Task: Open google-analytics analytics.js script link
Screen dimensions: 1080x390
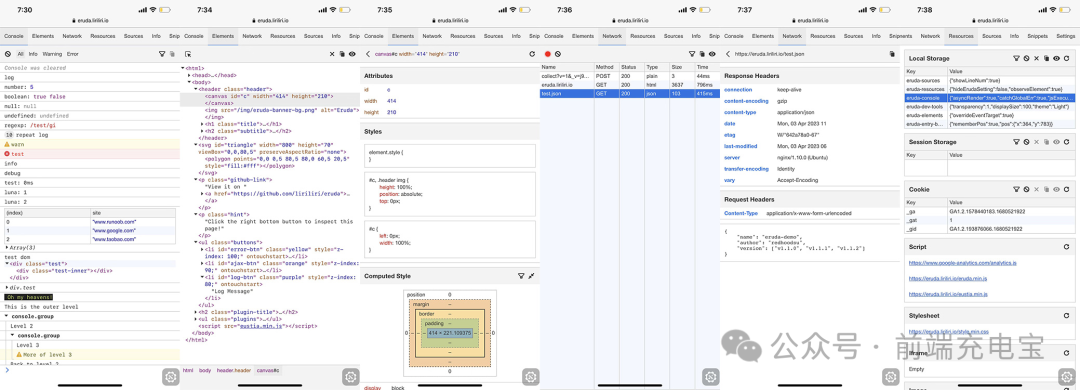Action: (x=963, y=263)
